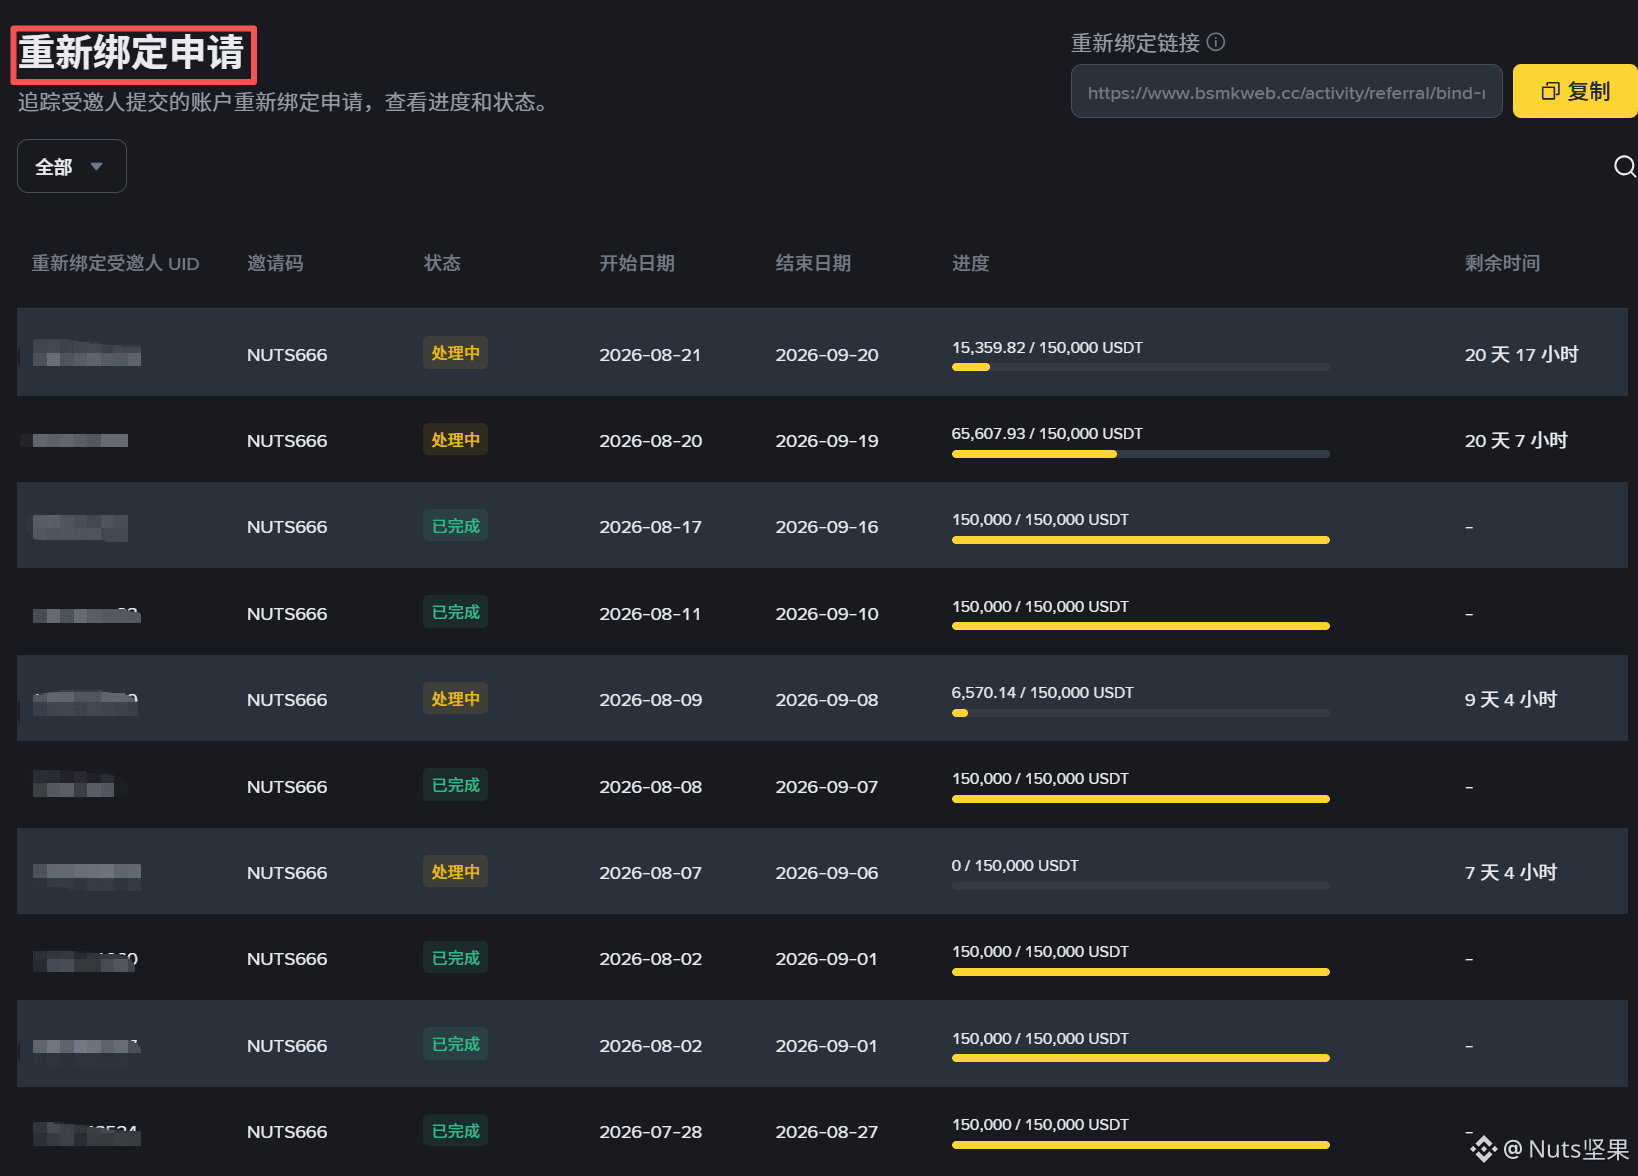Click the 状态 column header
This screenshot has width=1638, height=1176.
442,263
